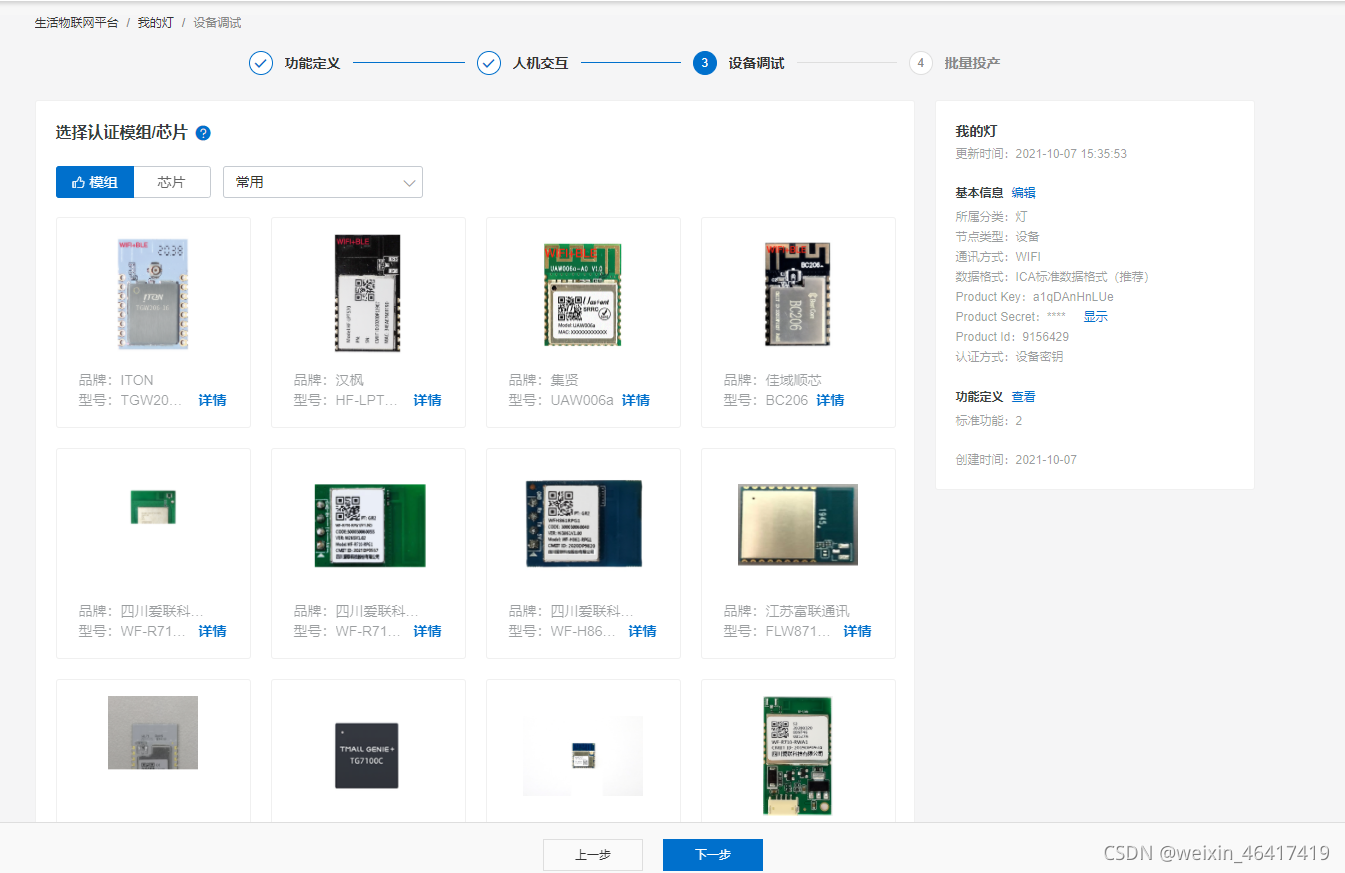
Task: Click the 功能定义 step label
Action: tap(312, 63)
